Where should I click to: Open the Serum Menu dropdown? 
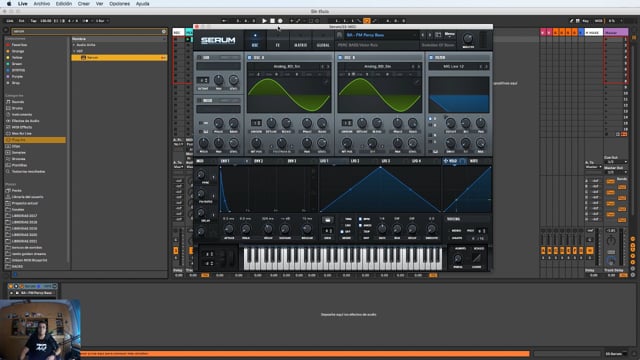point(449,34)
